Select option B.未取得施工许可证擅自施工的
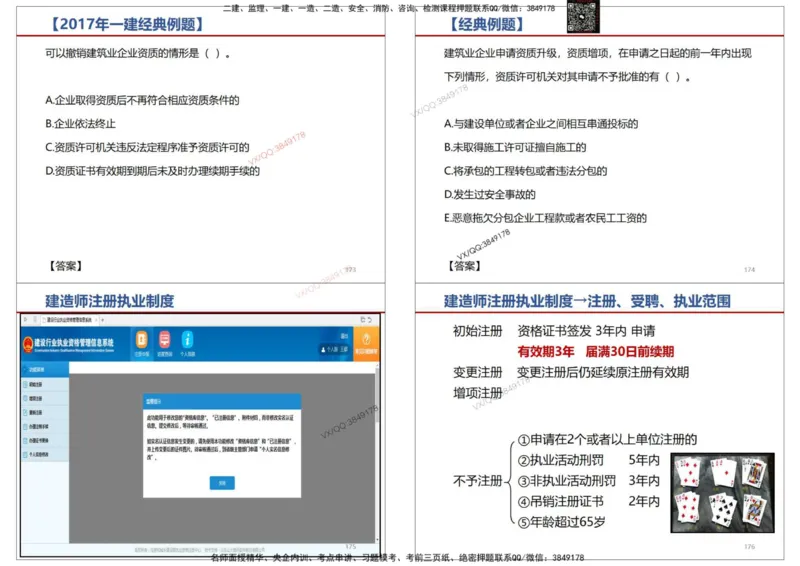The width and height of the screenshot is (800, 566). (515, 147)
